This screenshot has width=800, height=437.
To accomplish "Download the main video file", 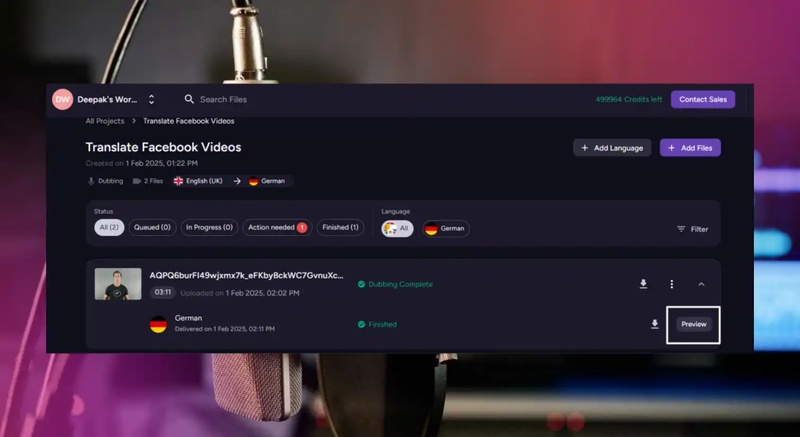I will click(x=643, y=284).
